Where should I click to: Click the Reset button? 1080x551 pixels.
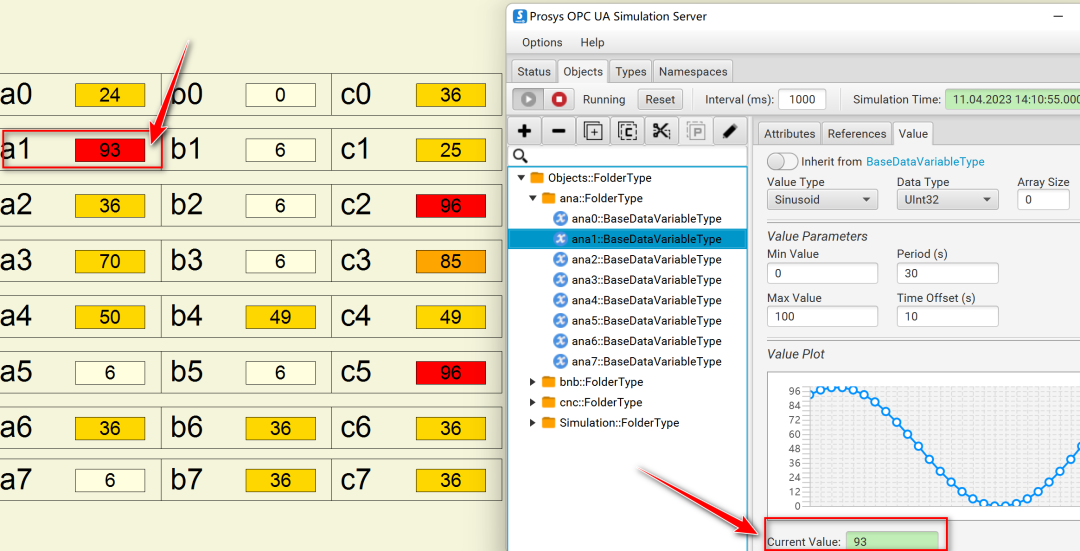click(x=660, y=99)
